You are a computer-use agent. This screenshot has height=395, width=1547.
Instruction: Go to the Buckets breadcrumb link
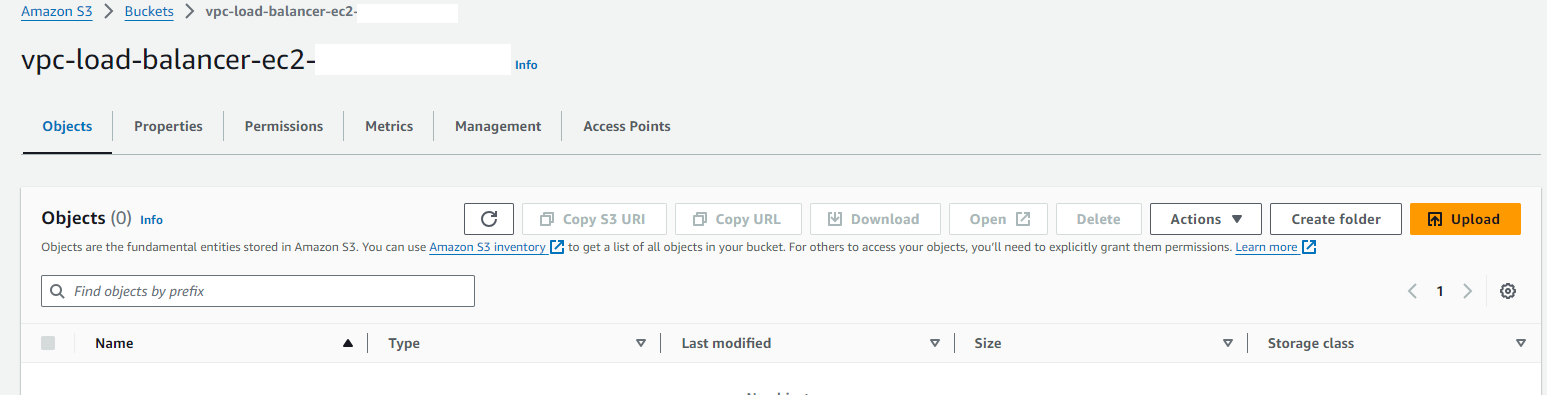[149, 12]
